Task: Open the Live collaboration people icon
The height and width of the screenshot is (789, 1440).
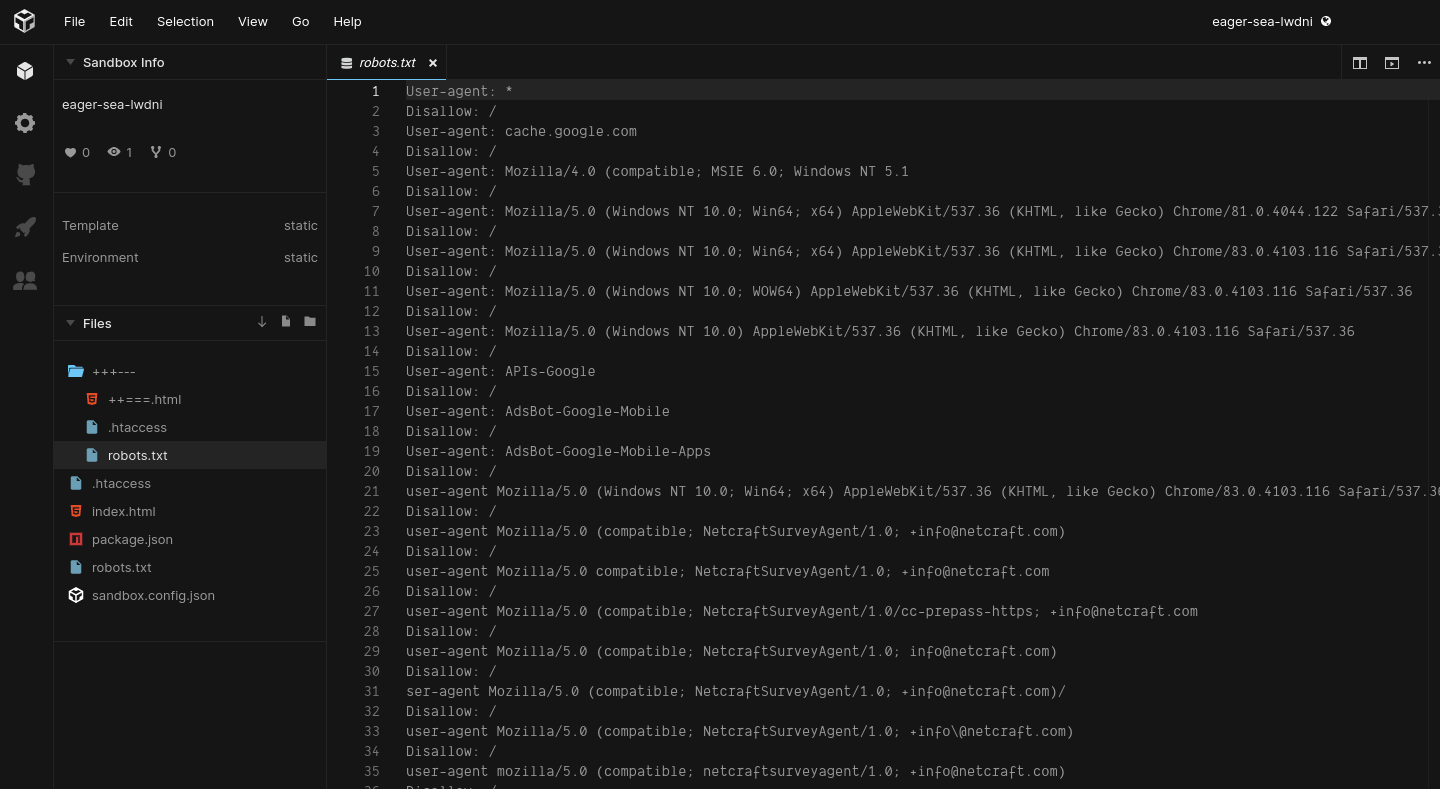Action: point(25,281)
